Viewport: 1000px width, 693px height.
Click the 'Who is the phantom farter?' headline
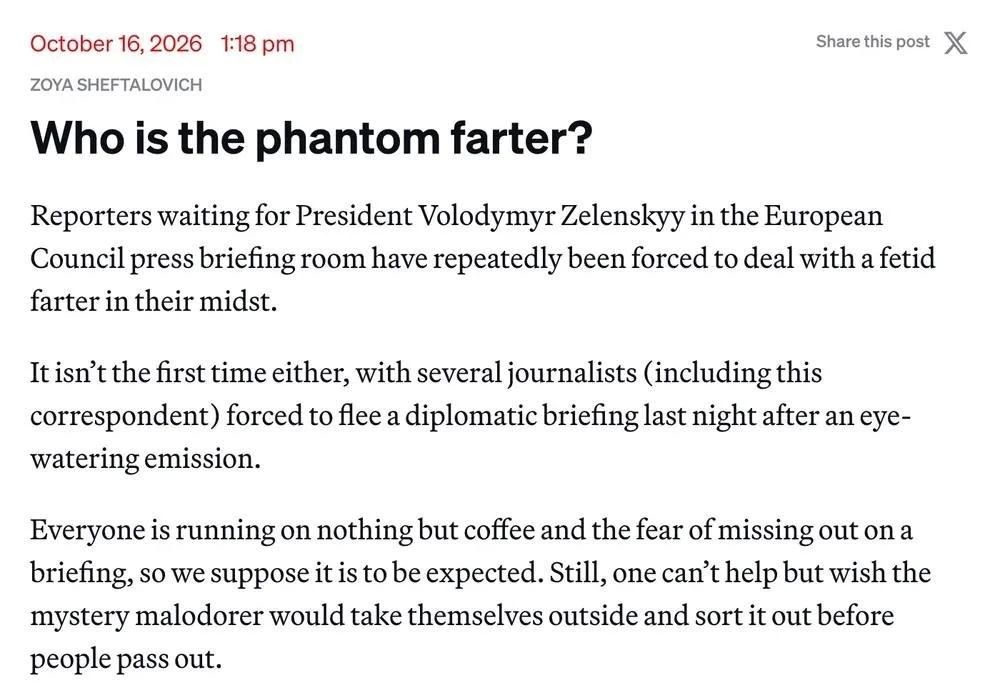click(x=311, y=137)
